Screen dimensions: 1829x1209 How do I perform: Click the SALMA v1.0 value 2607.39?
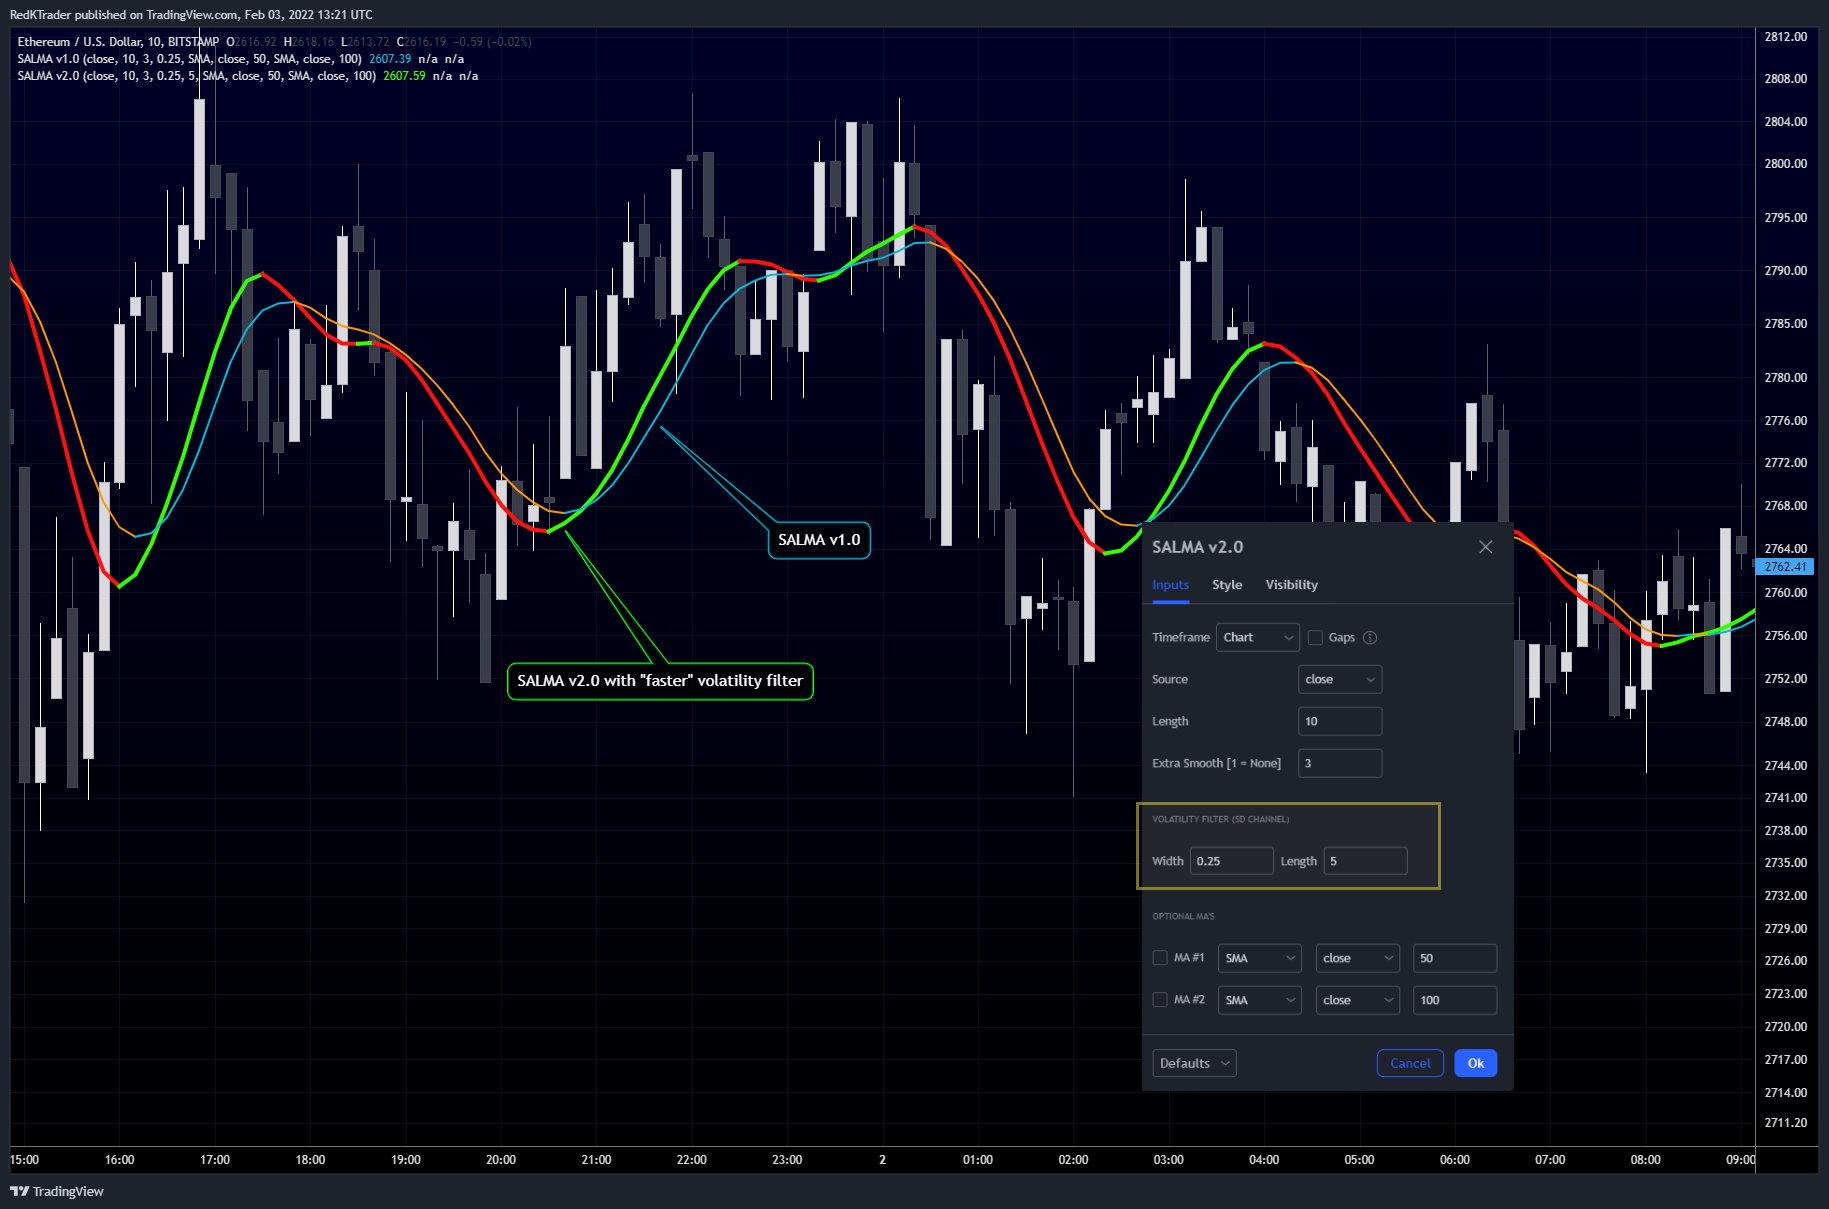coord(390,59)
